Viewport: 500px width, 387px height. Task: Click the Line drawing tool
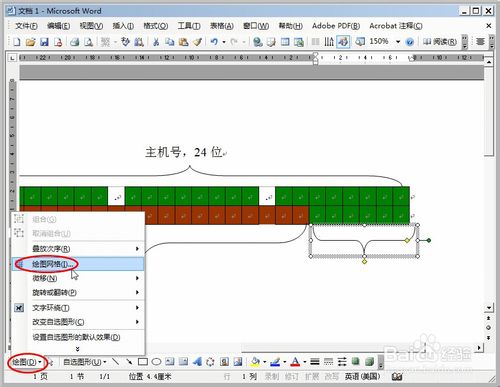115,362
